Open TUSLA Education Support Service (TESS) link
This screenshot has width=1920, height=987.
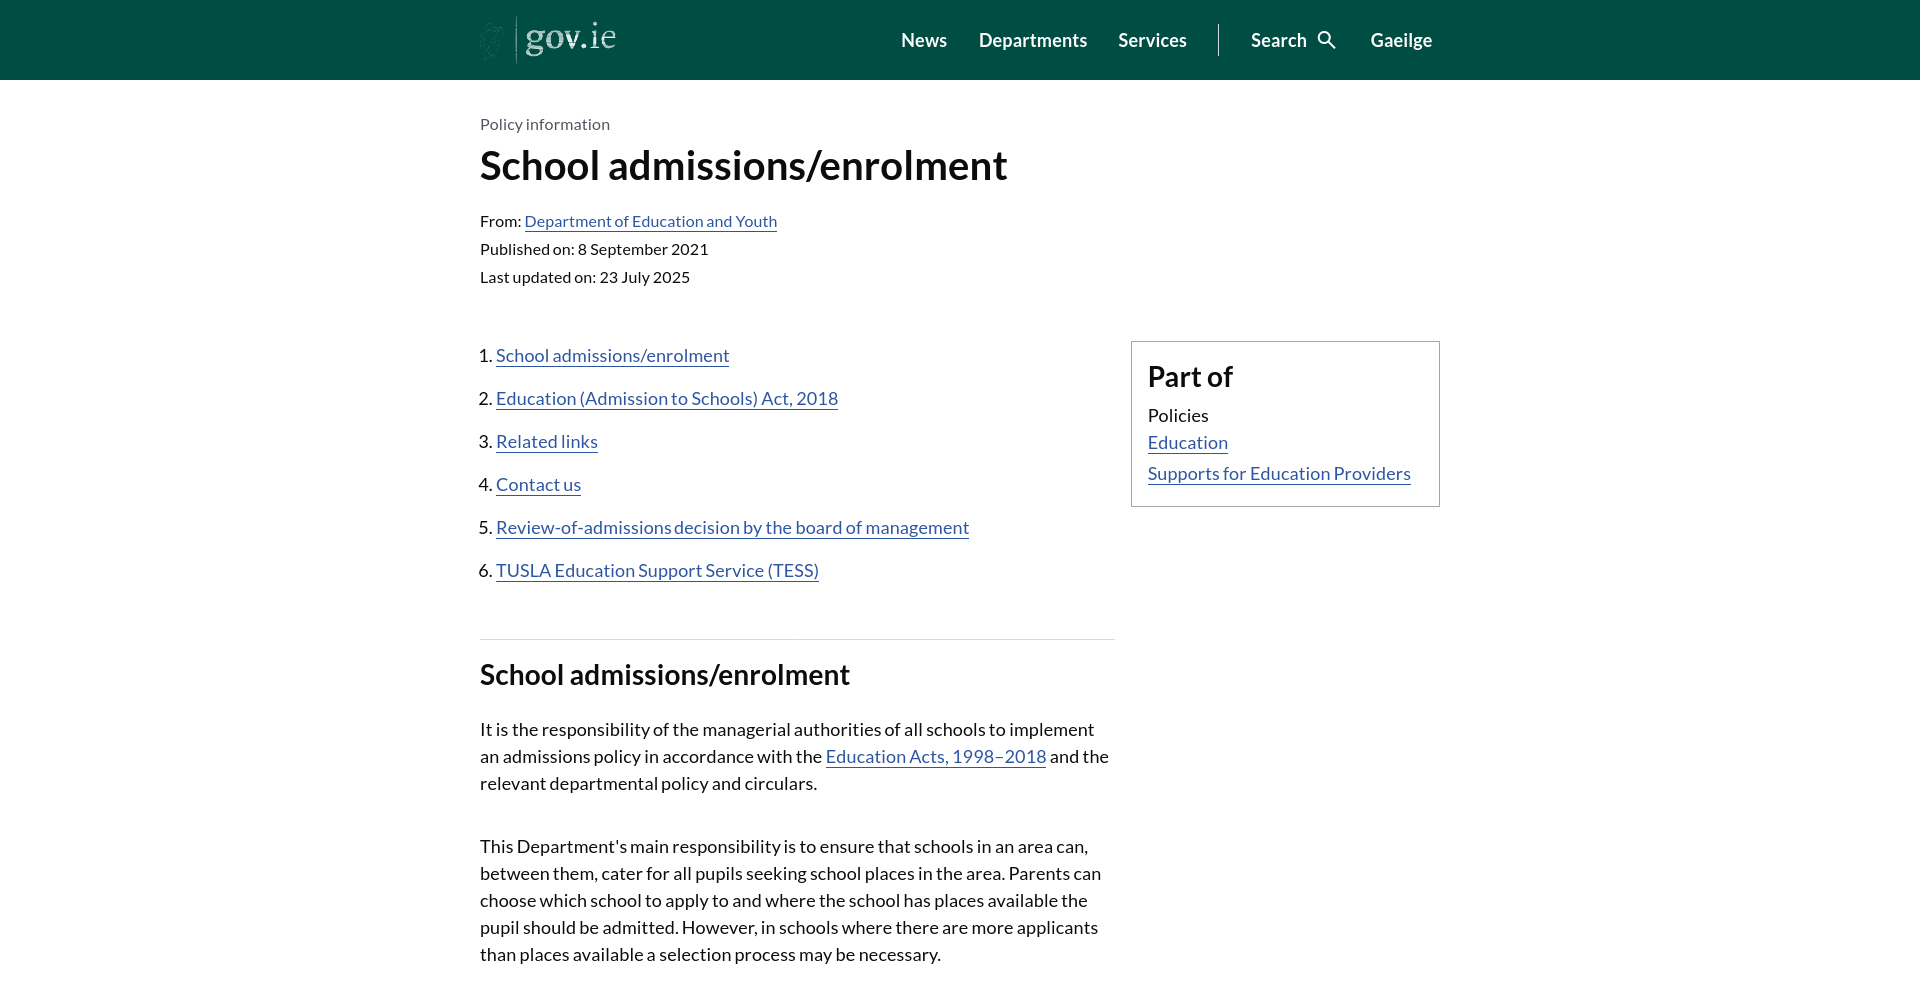(657, 571)
